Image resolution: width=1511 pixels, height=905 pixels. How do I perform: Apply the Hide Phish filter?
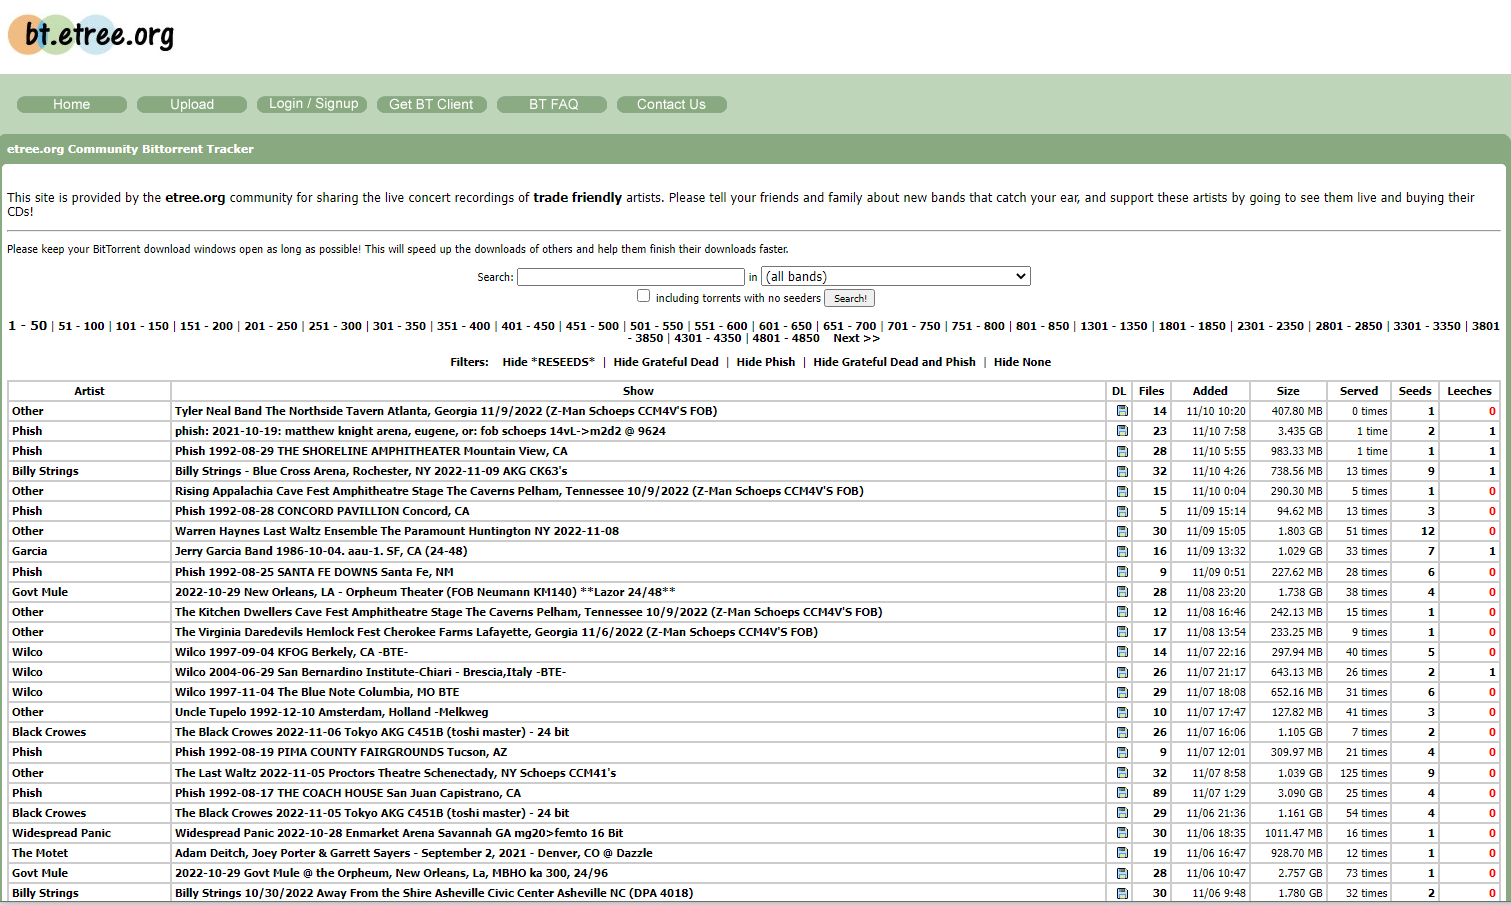click(x=766, y=362)
